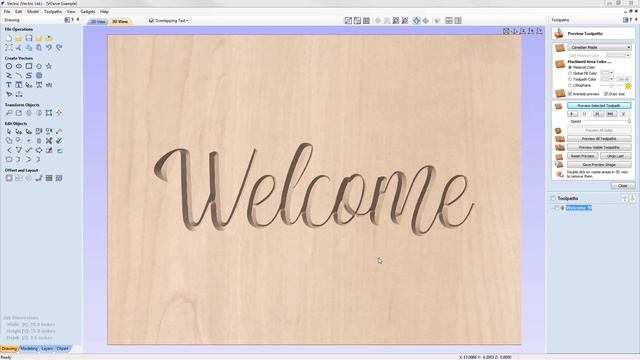Click the preview Speed slider

pyautogui.click(x=607, y=121)
